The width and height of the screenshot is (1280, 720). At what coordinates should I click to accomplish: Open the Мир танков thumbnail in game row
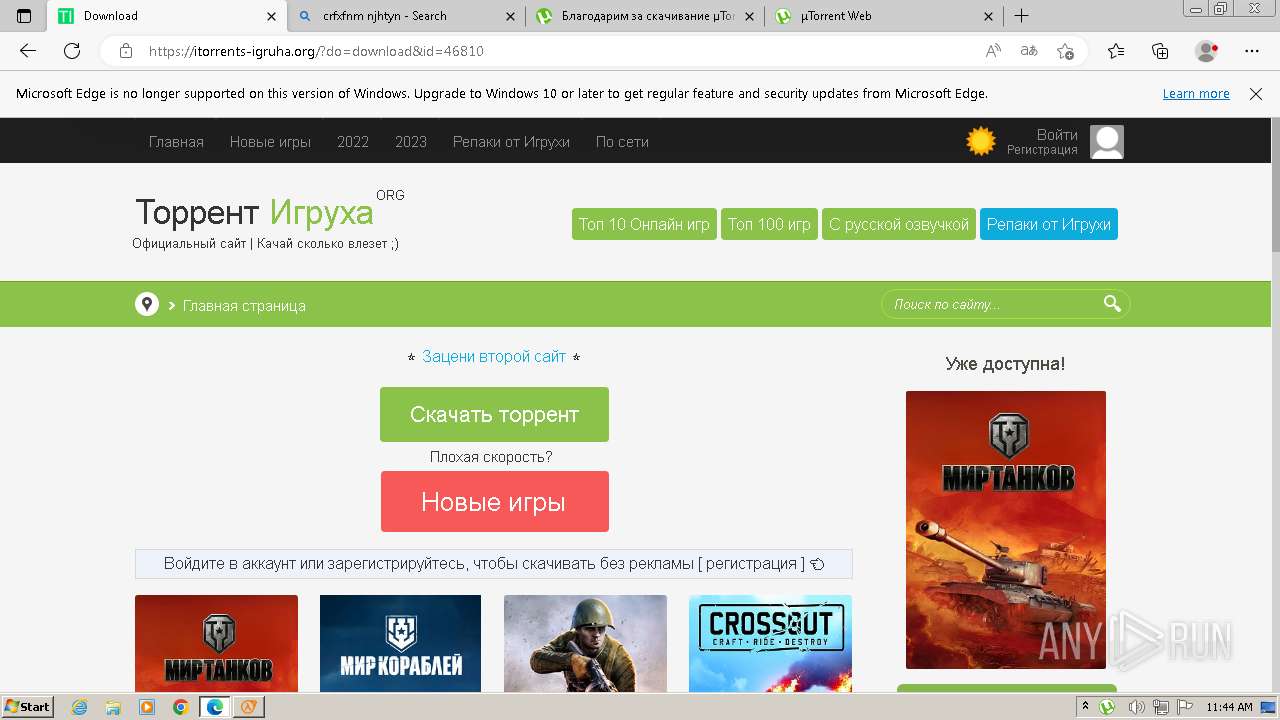(x=216, y=643)
